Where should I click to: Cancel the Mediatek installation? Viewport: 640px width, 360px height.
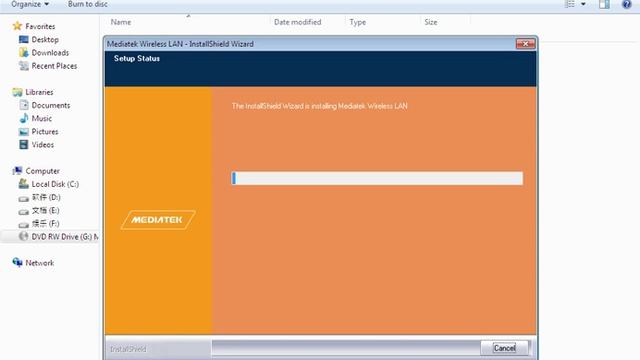click(x=504, y=348)
